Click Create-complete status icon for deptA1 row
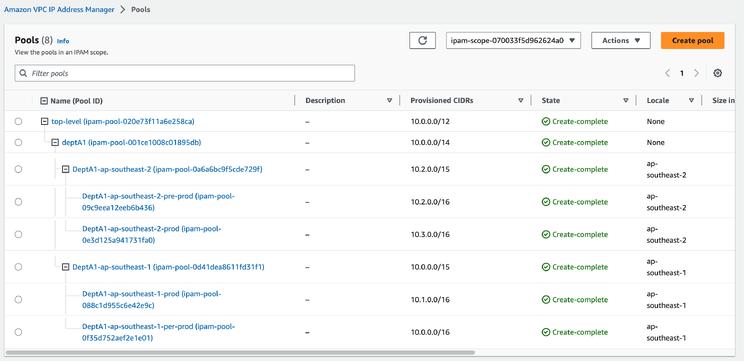 pyautogui.click(x=546, y=142)
